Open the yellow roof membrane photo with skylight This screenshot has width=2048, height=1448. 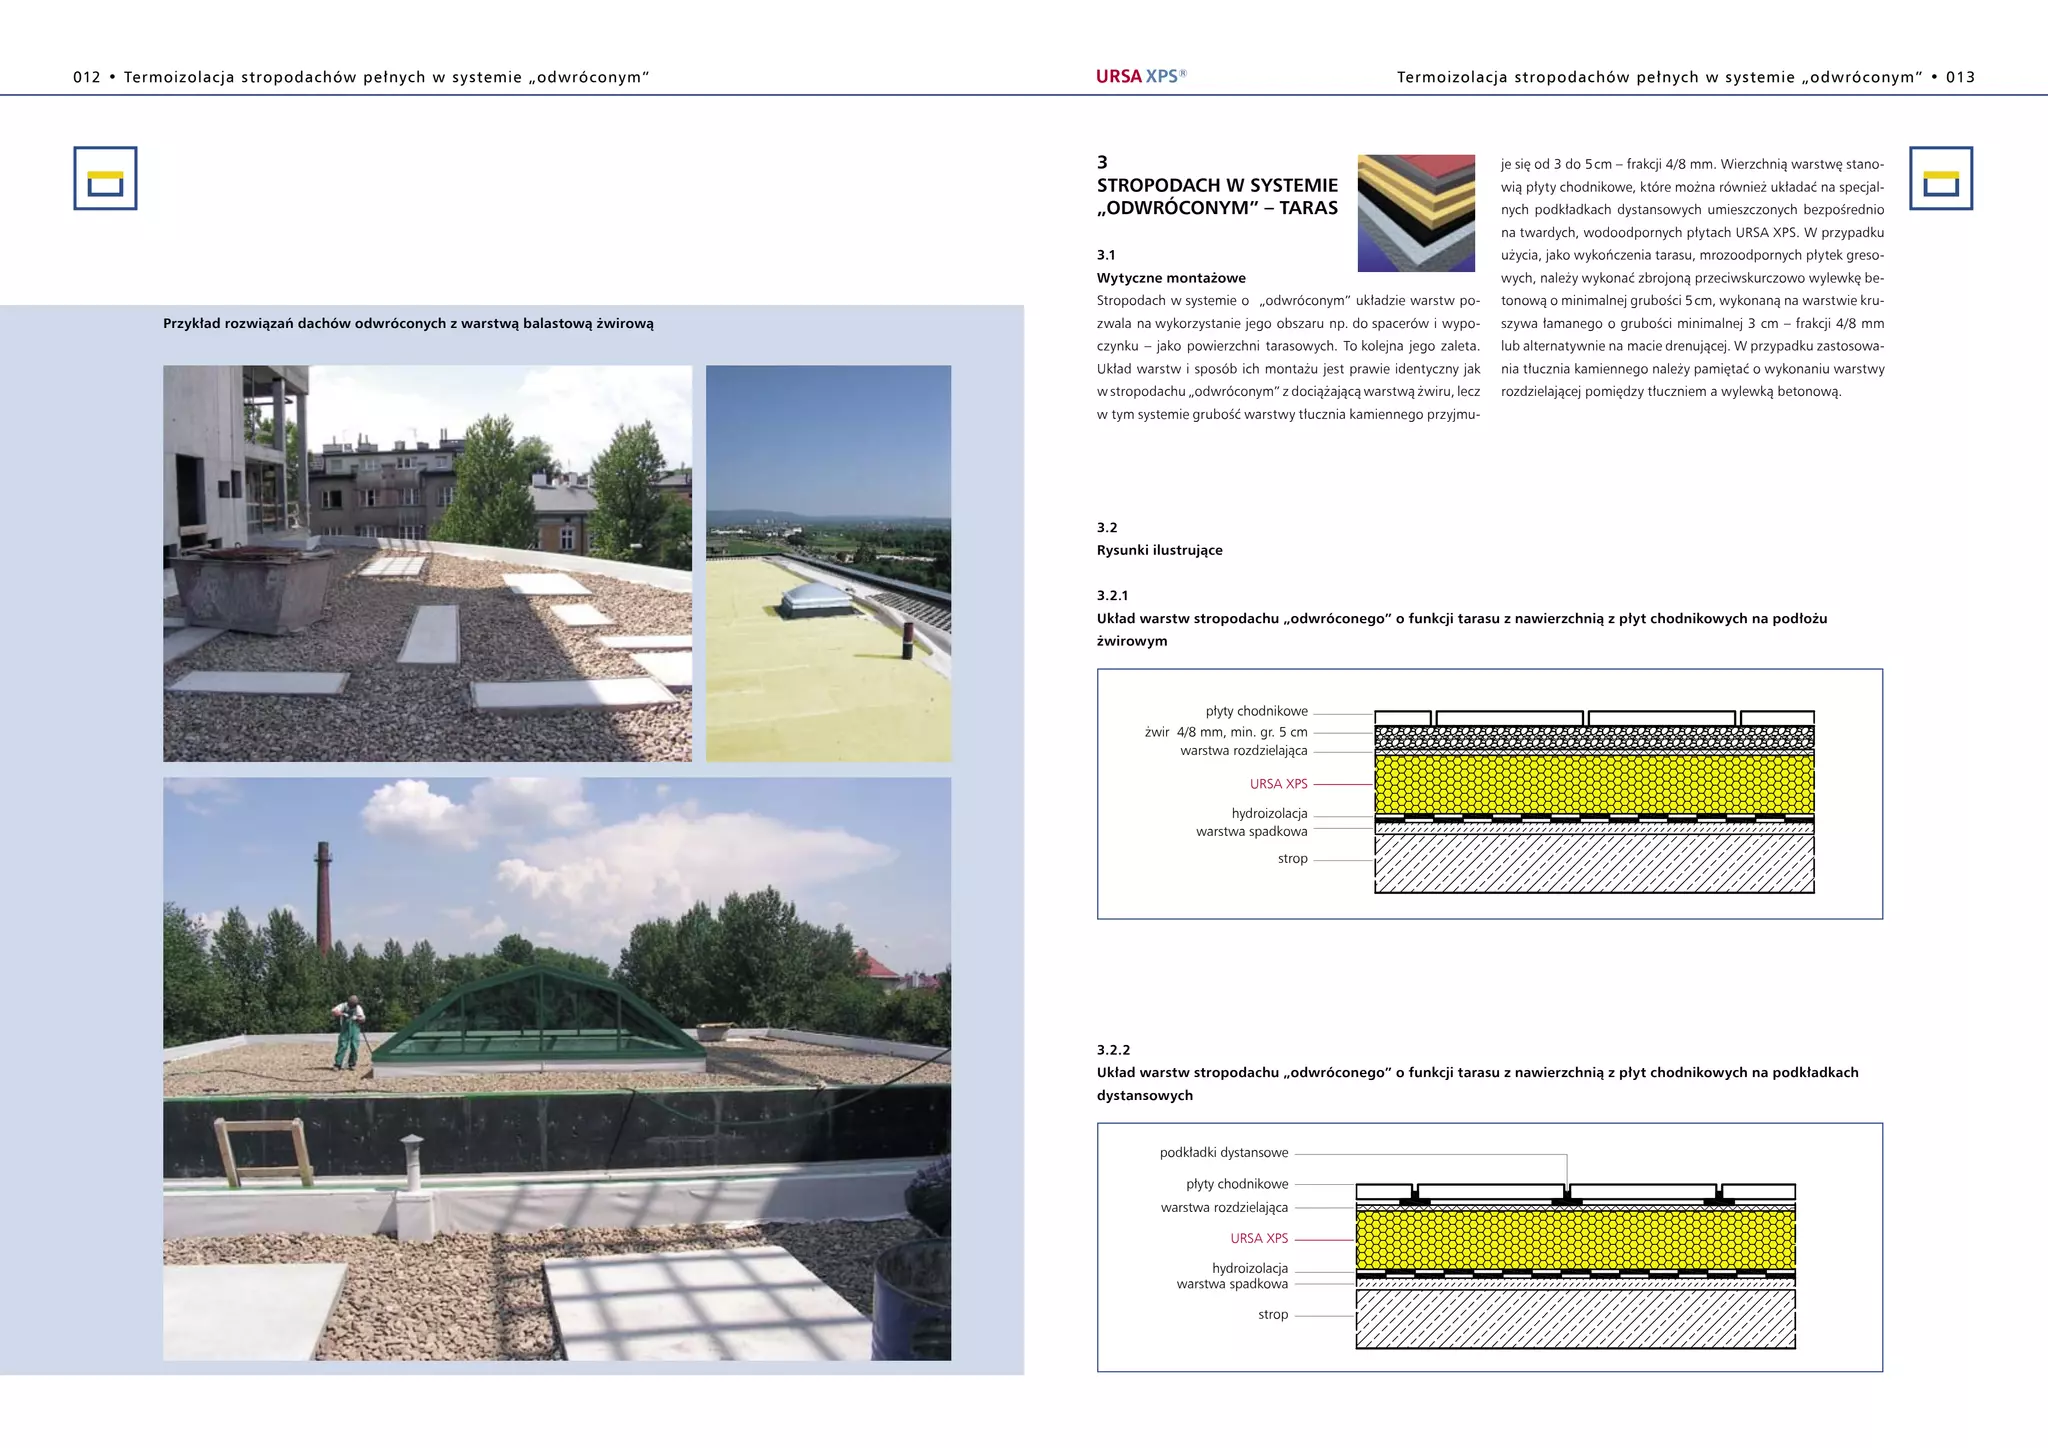click(829, 563)
